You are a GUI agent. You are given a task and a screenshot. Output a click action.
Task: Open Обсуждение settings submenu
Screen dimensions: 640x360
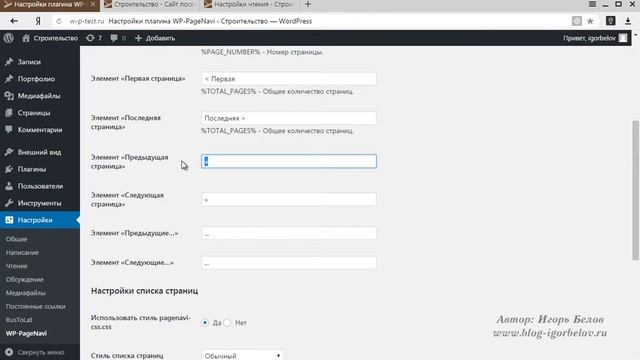(x=25, y=279)
